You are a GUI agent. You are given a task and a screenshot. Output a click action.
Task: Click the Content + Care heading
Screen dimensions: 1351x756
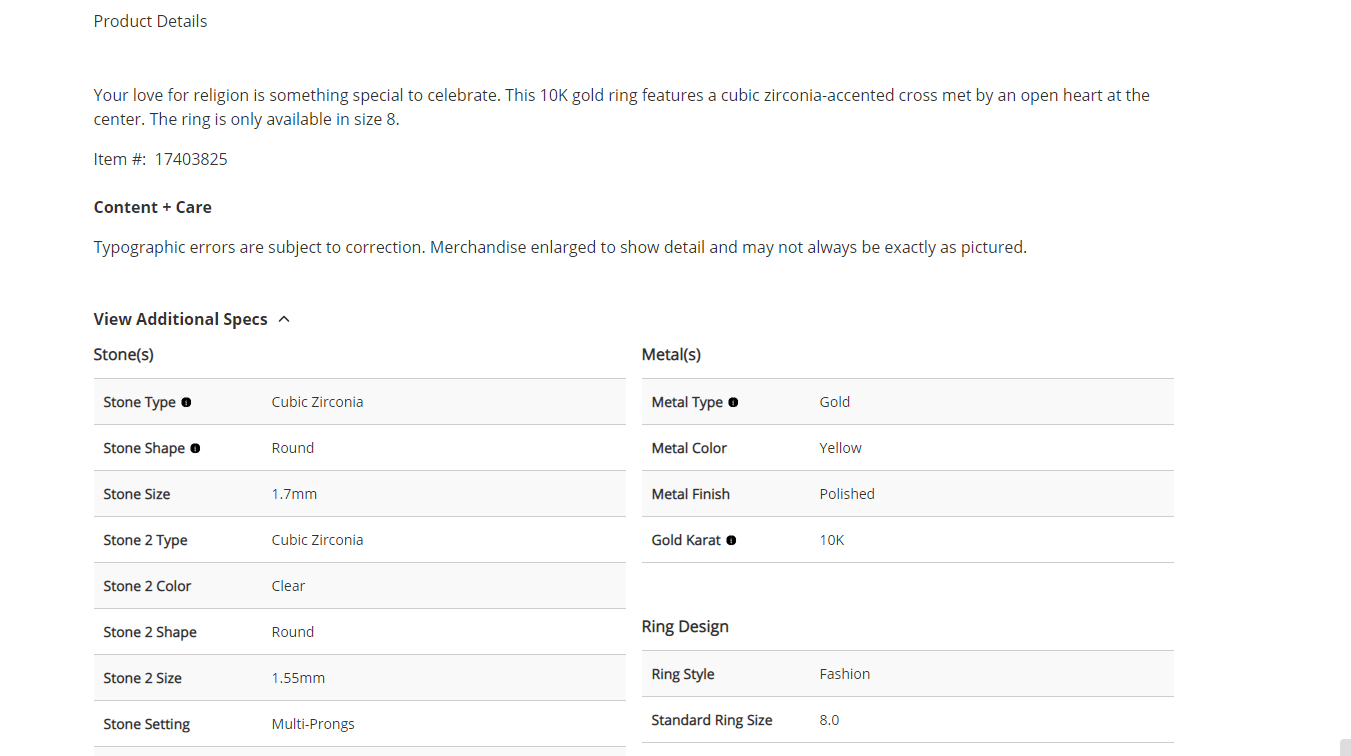[x=152, y=207]
